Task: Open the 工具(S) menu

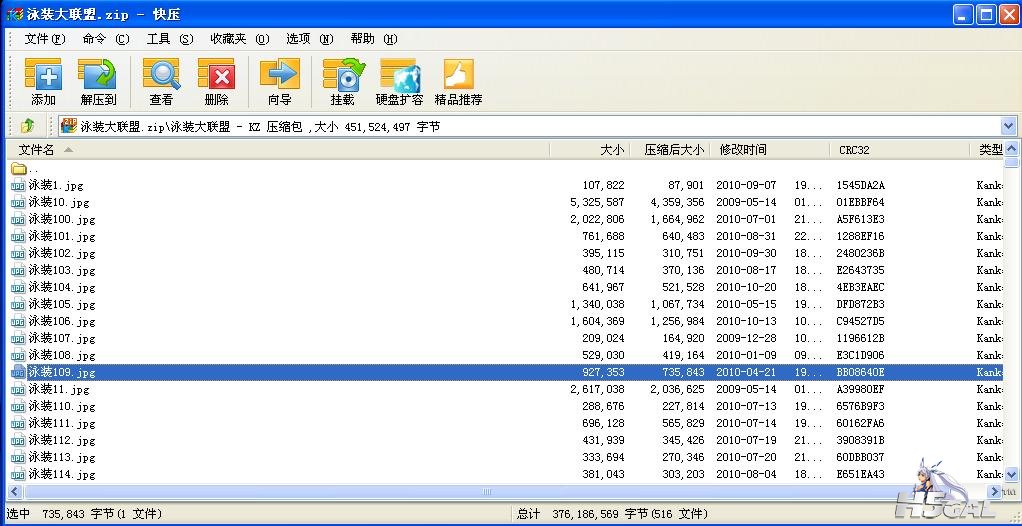Action: point(170,39)
